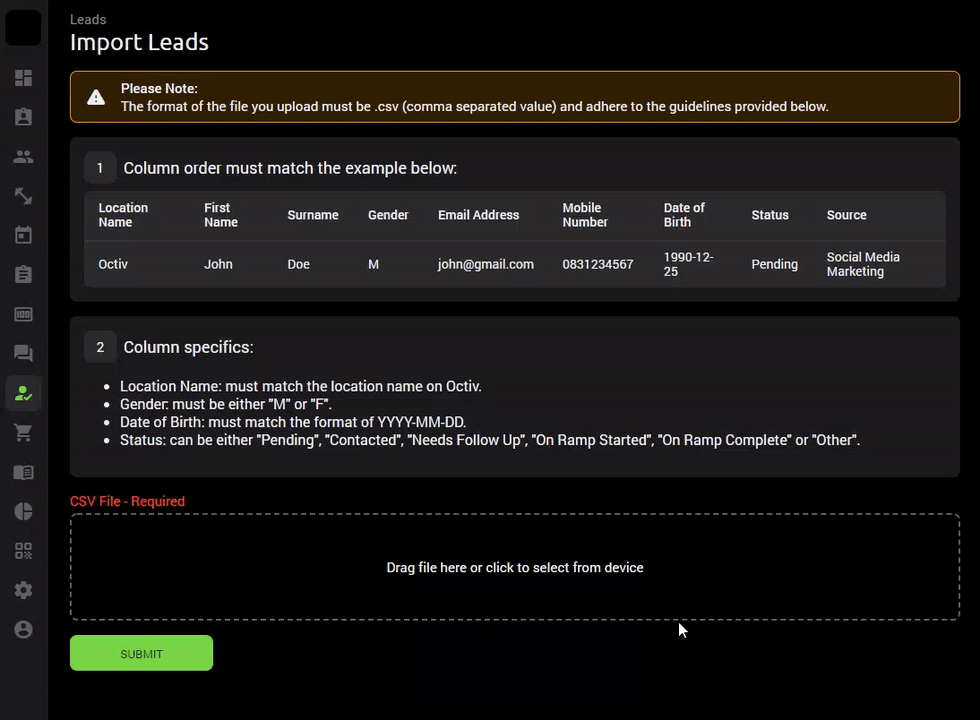Open the account profile icon in sidebar
This screenshot has width=980, height=720.
[23, 629]
